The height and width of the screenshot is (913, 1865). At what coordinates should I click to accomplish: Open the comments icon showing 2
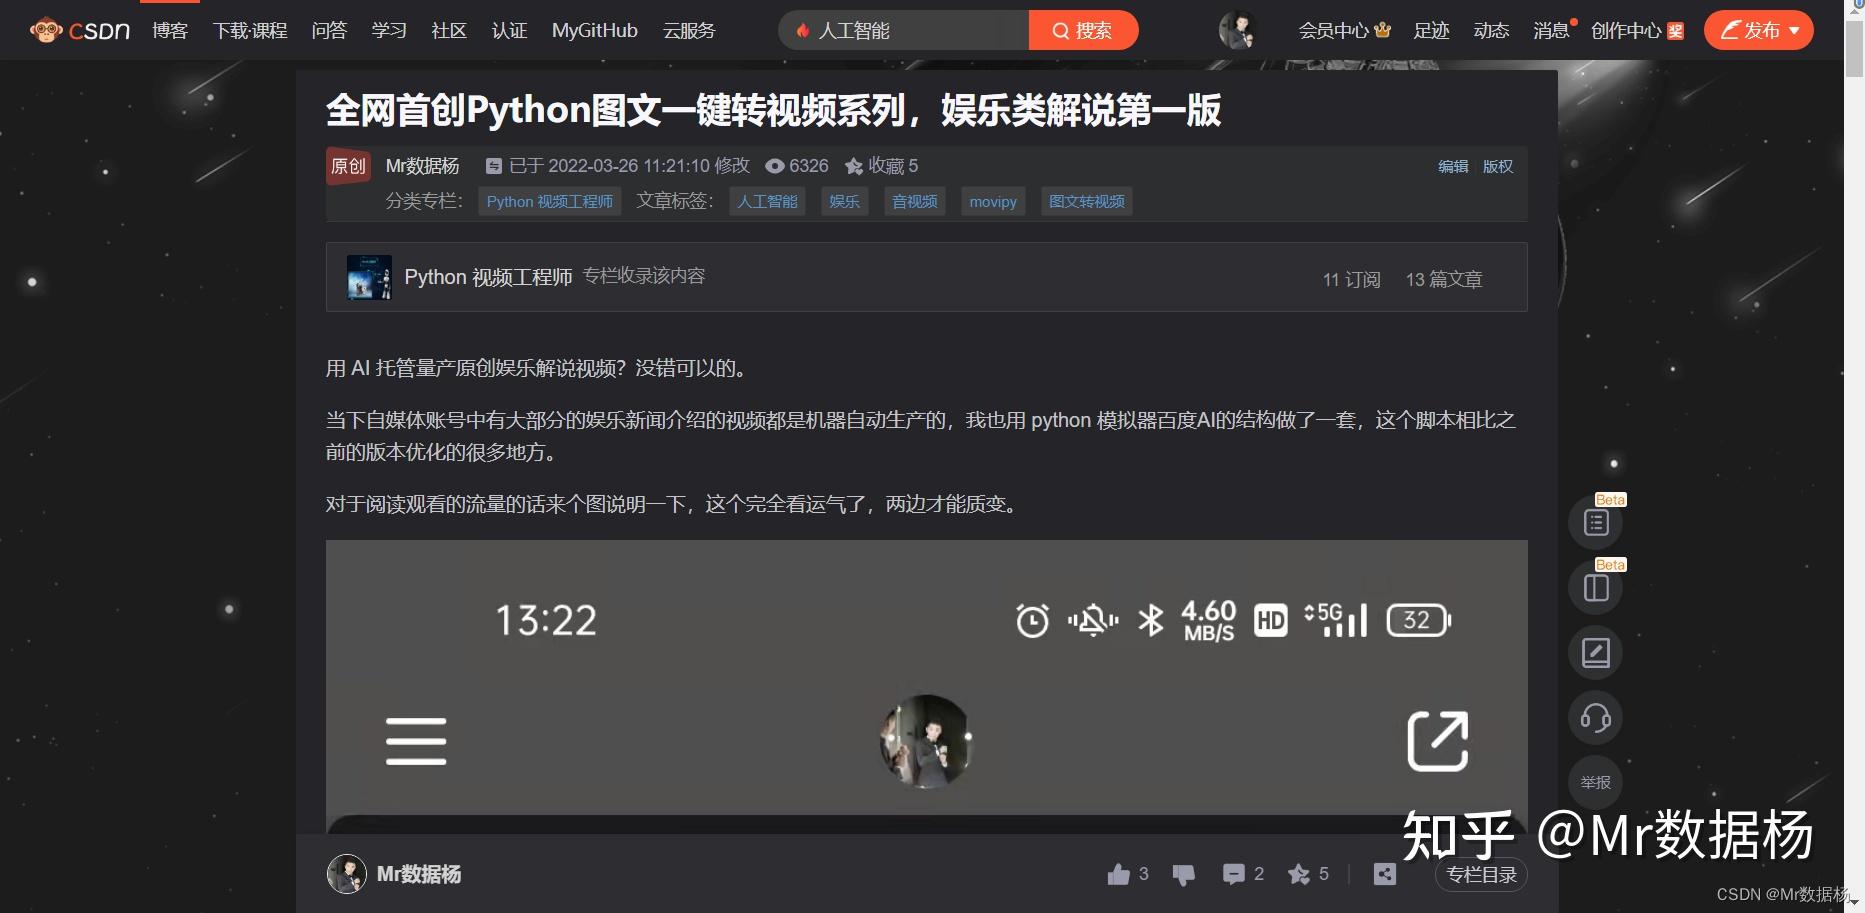pyautogui.click(x=1233, y=873)
